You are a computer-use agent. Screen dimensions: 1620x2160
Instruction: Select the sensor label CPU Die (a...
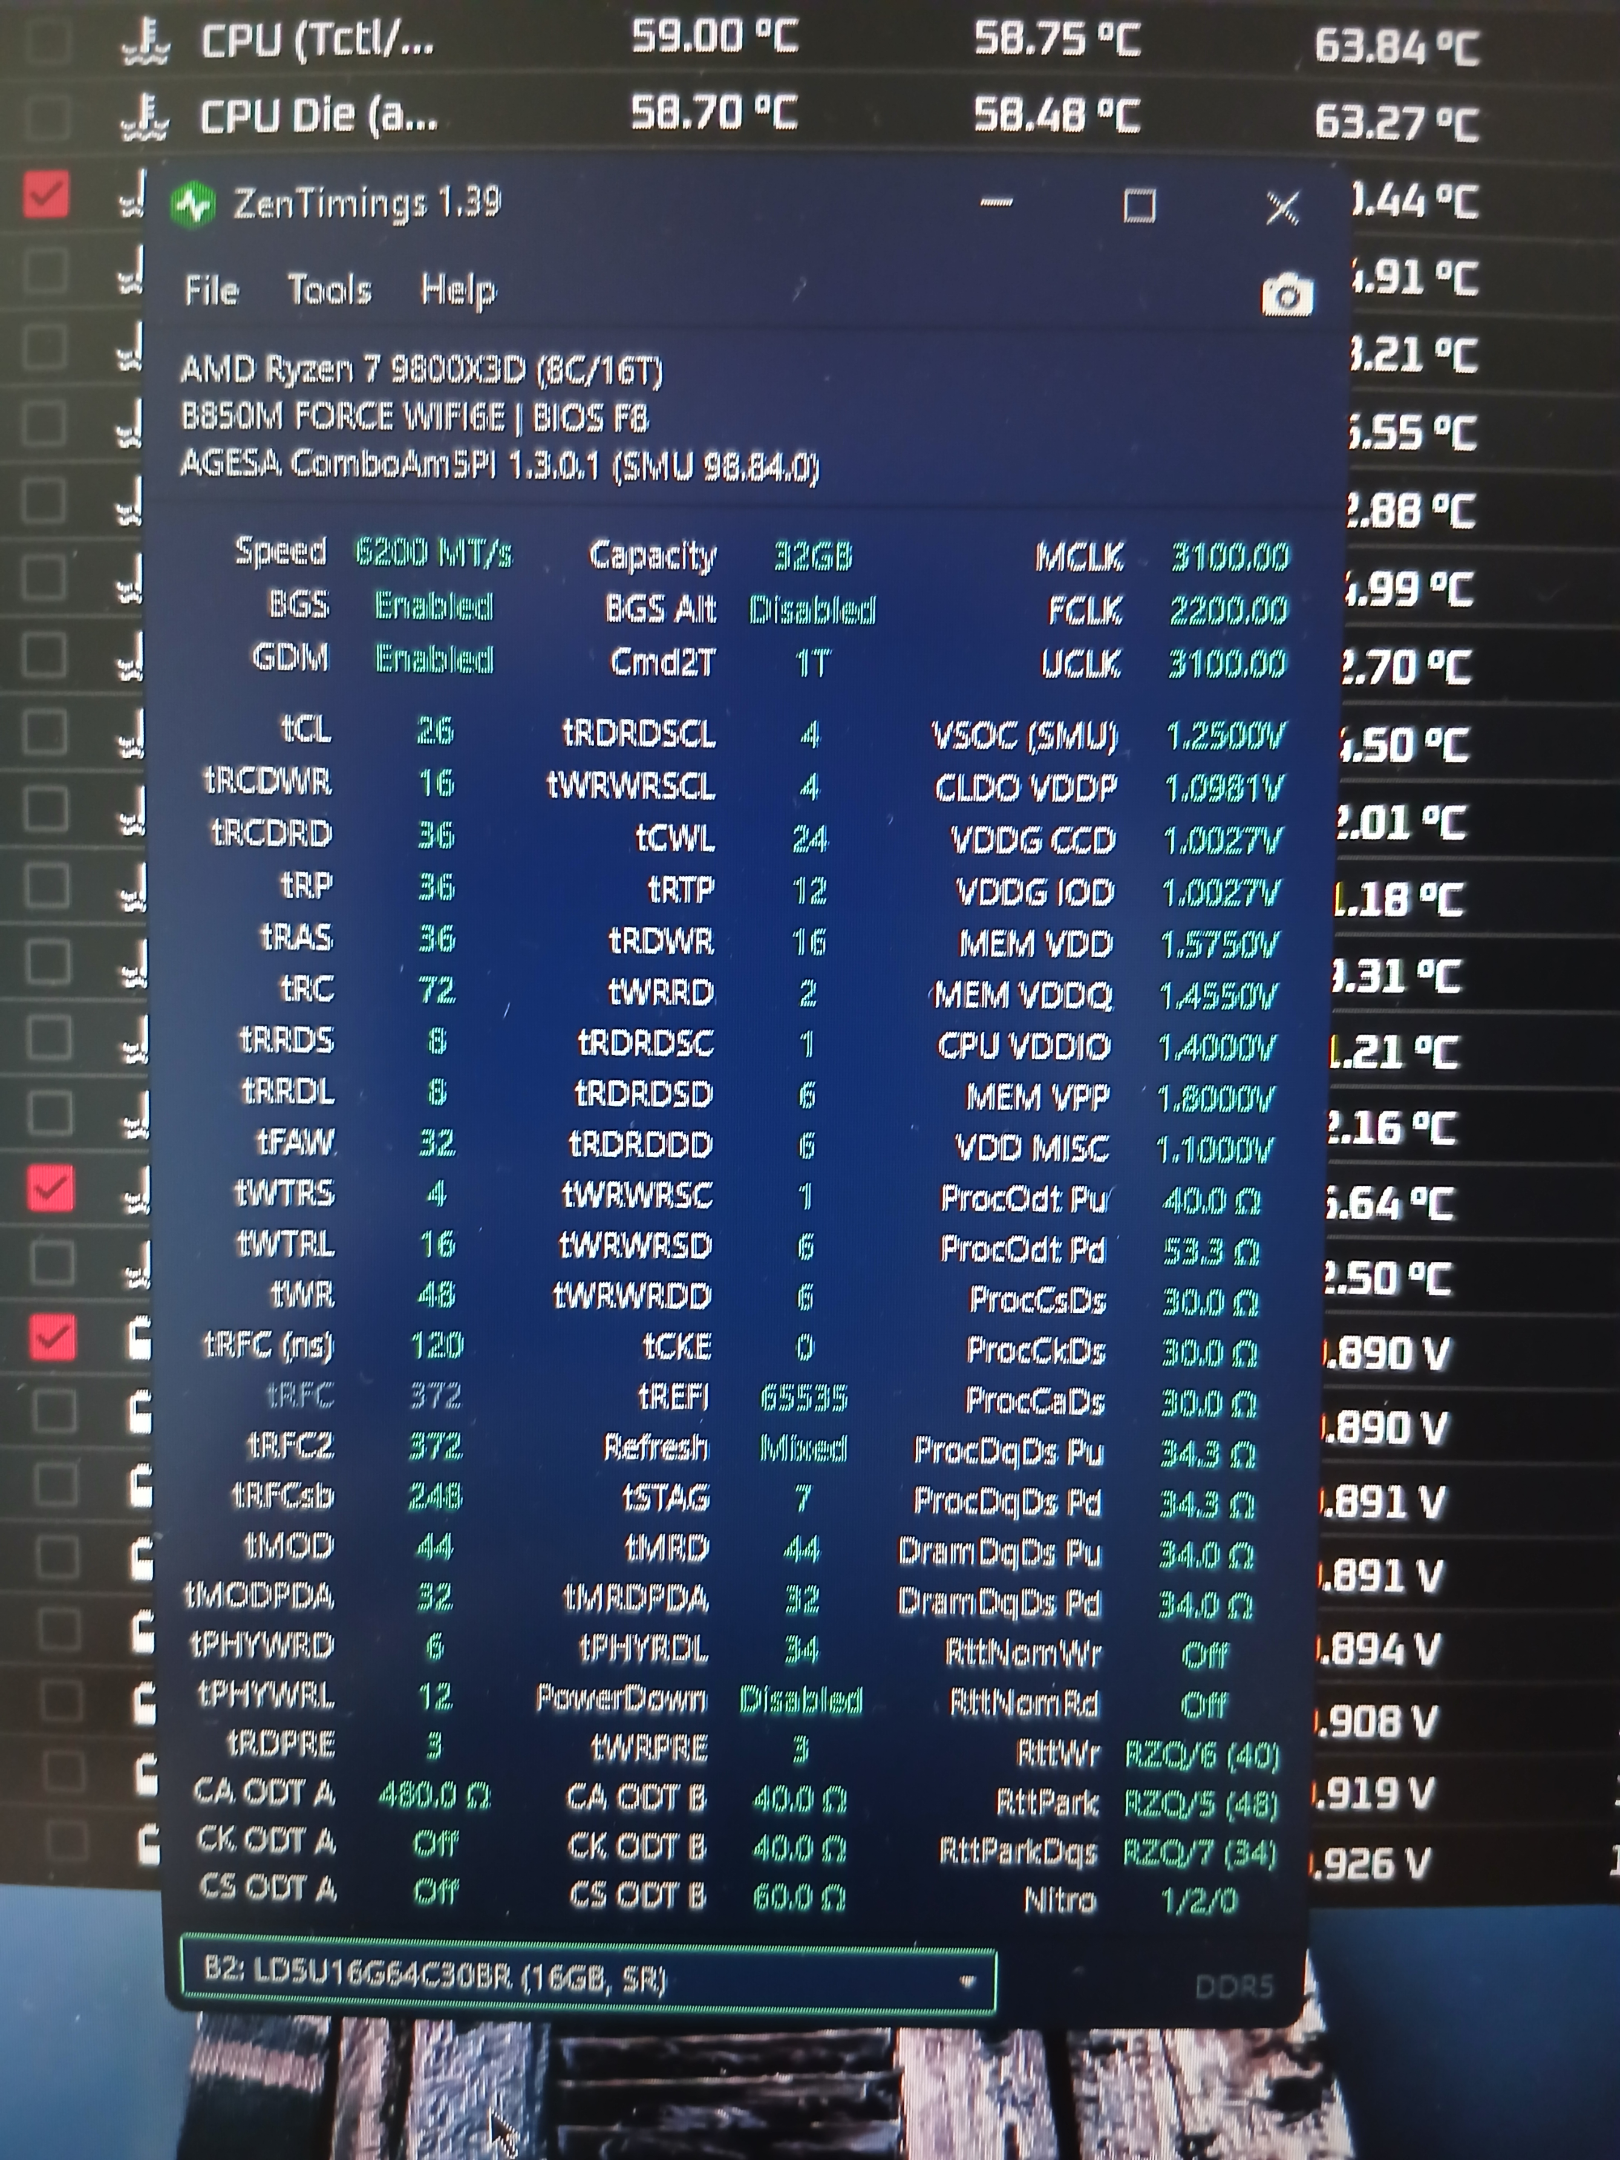(319, 117)
